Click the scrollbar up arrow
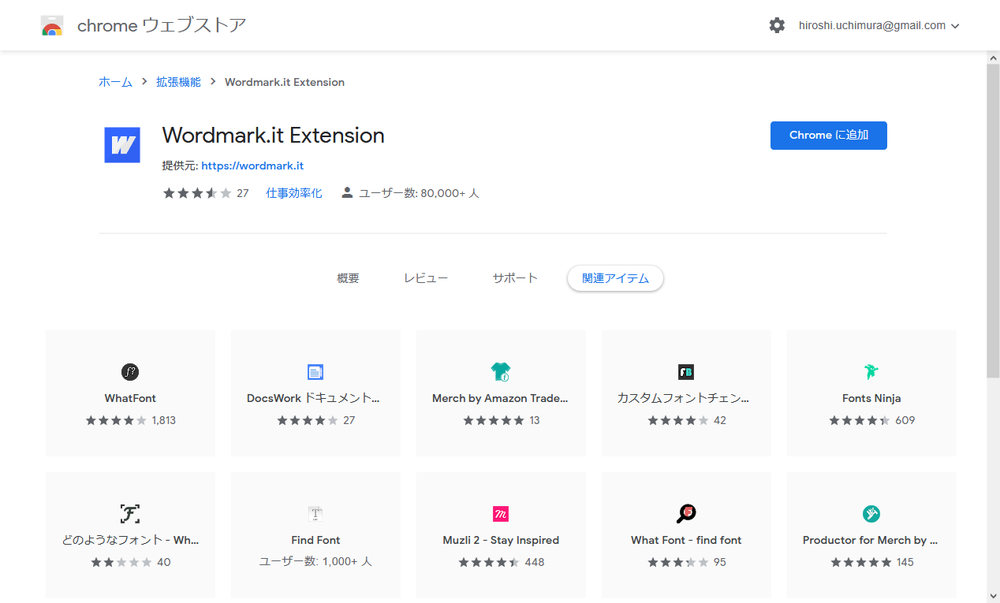Viewport: 1000px width, 603px height. (x=993, y=58)
